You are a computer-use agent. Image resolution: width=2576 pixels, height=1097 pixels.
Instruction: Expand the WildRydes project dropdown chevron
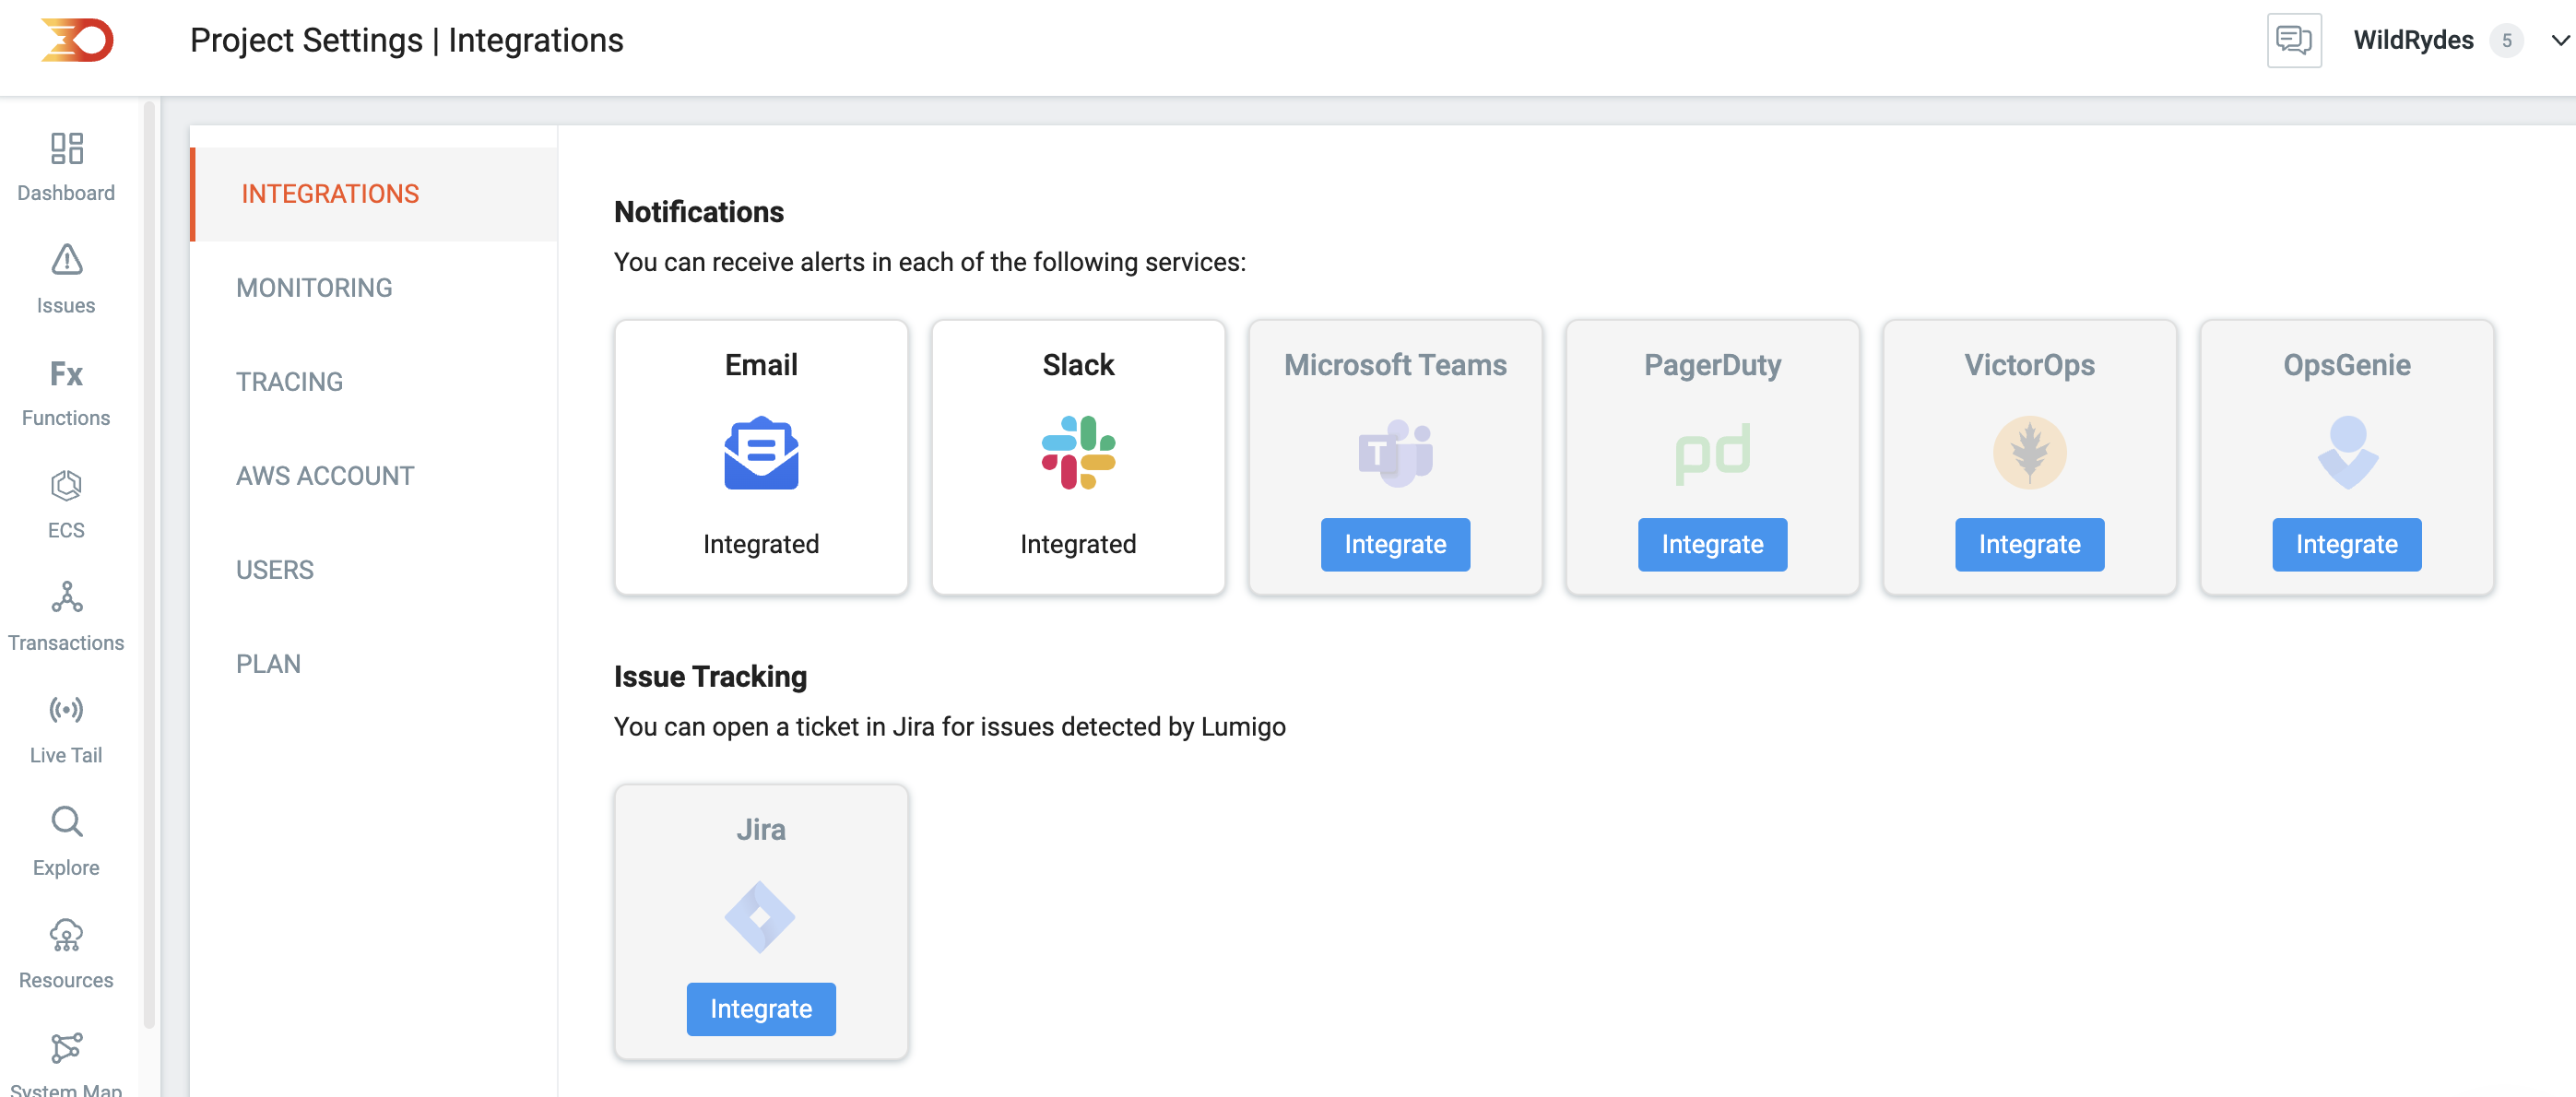(2560, 41)
